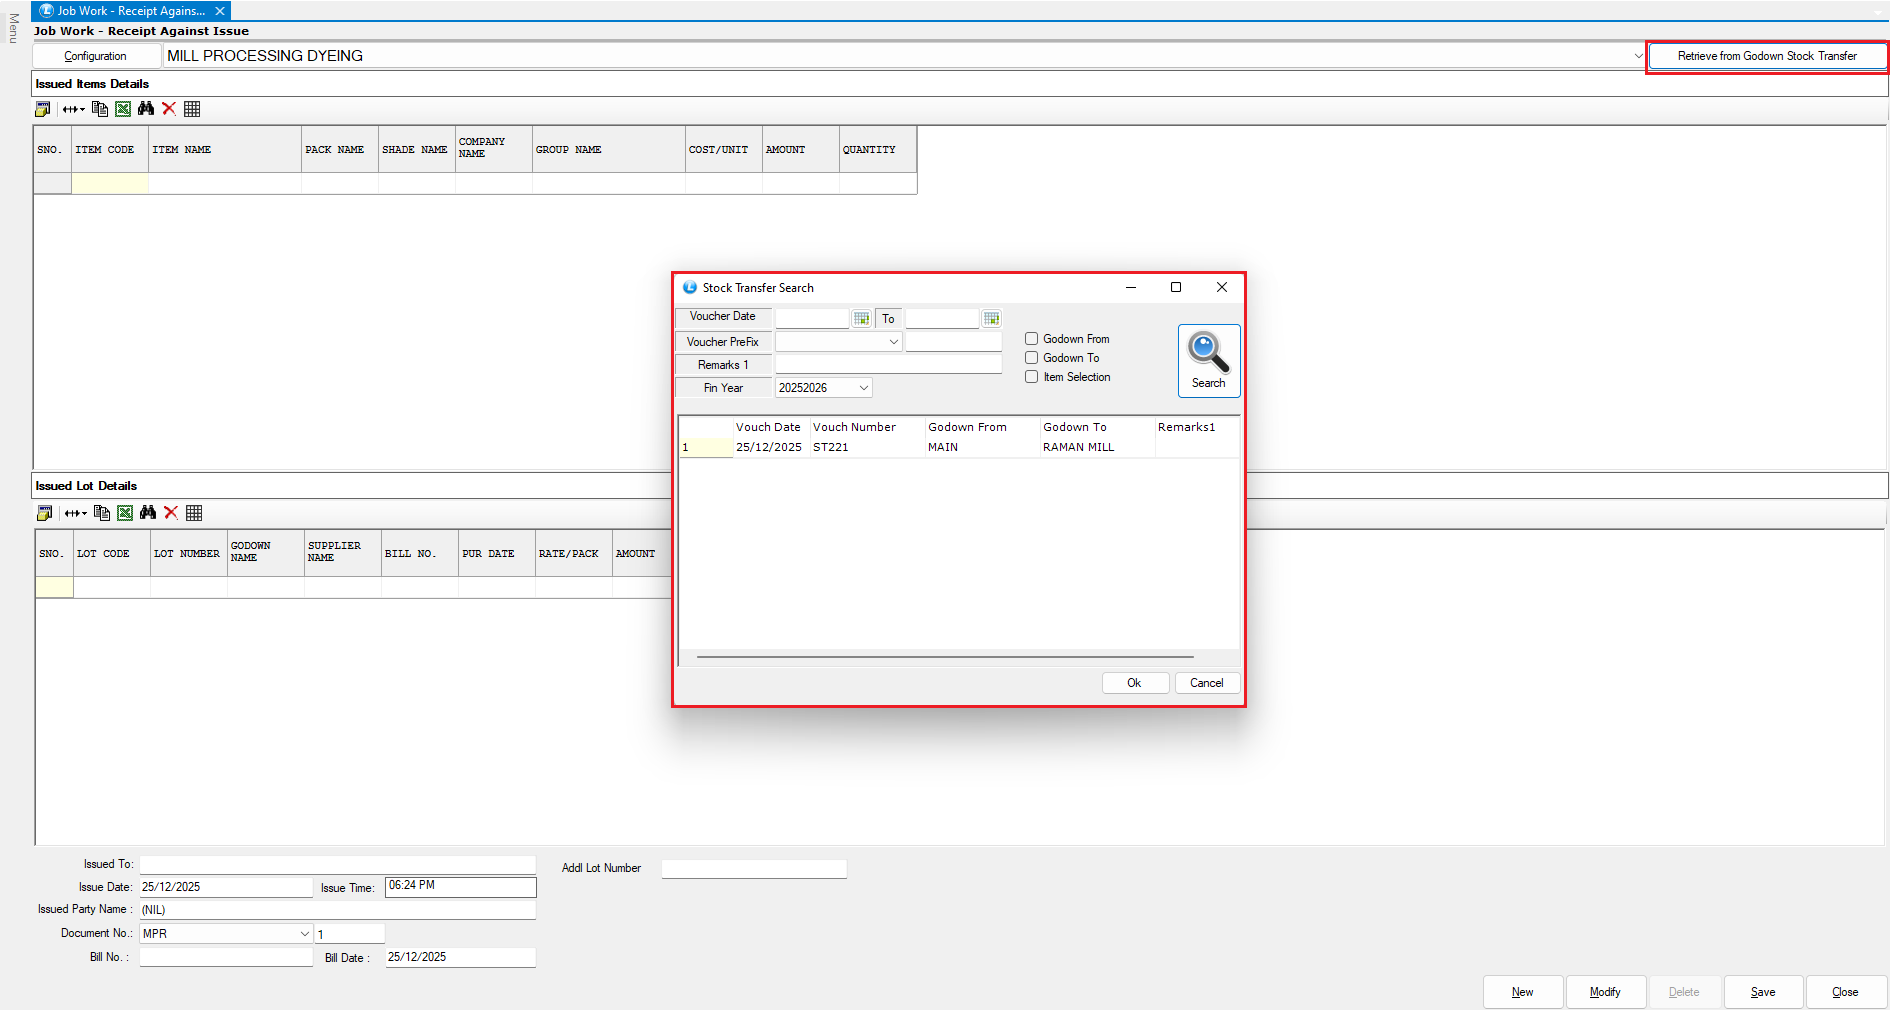Export Issued Items grid to Excel

coord(123,109)
